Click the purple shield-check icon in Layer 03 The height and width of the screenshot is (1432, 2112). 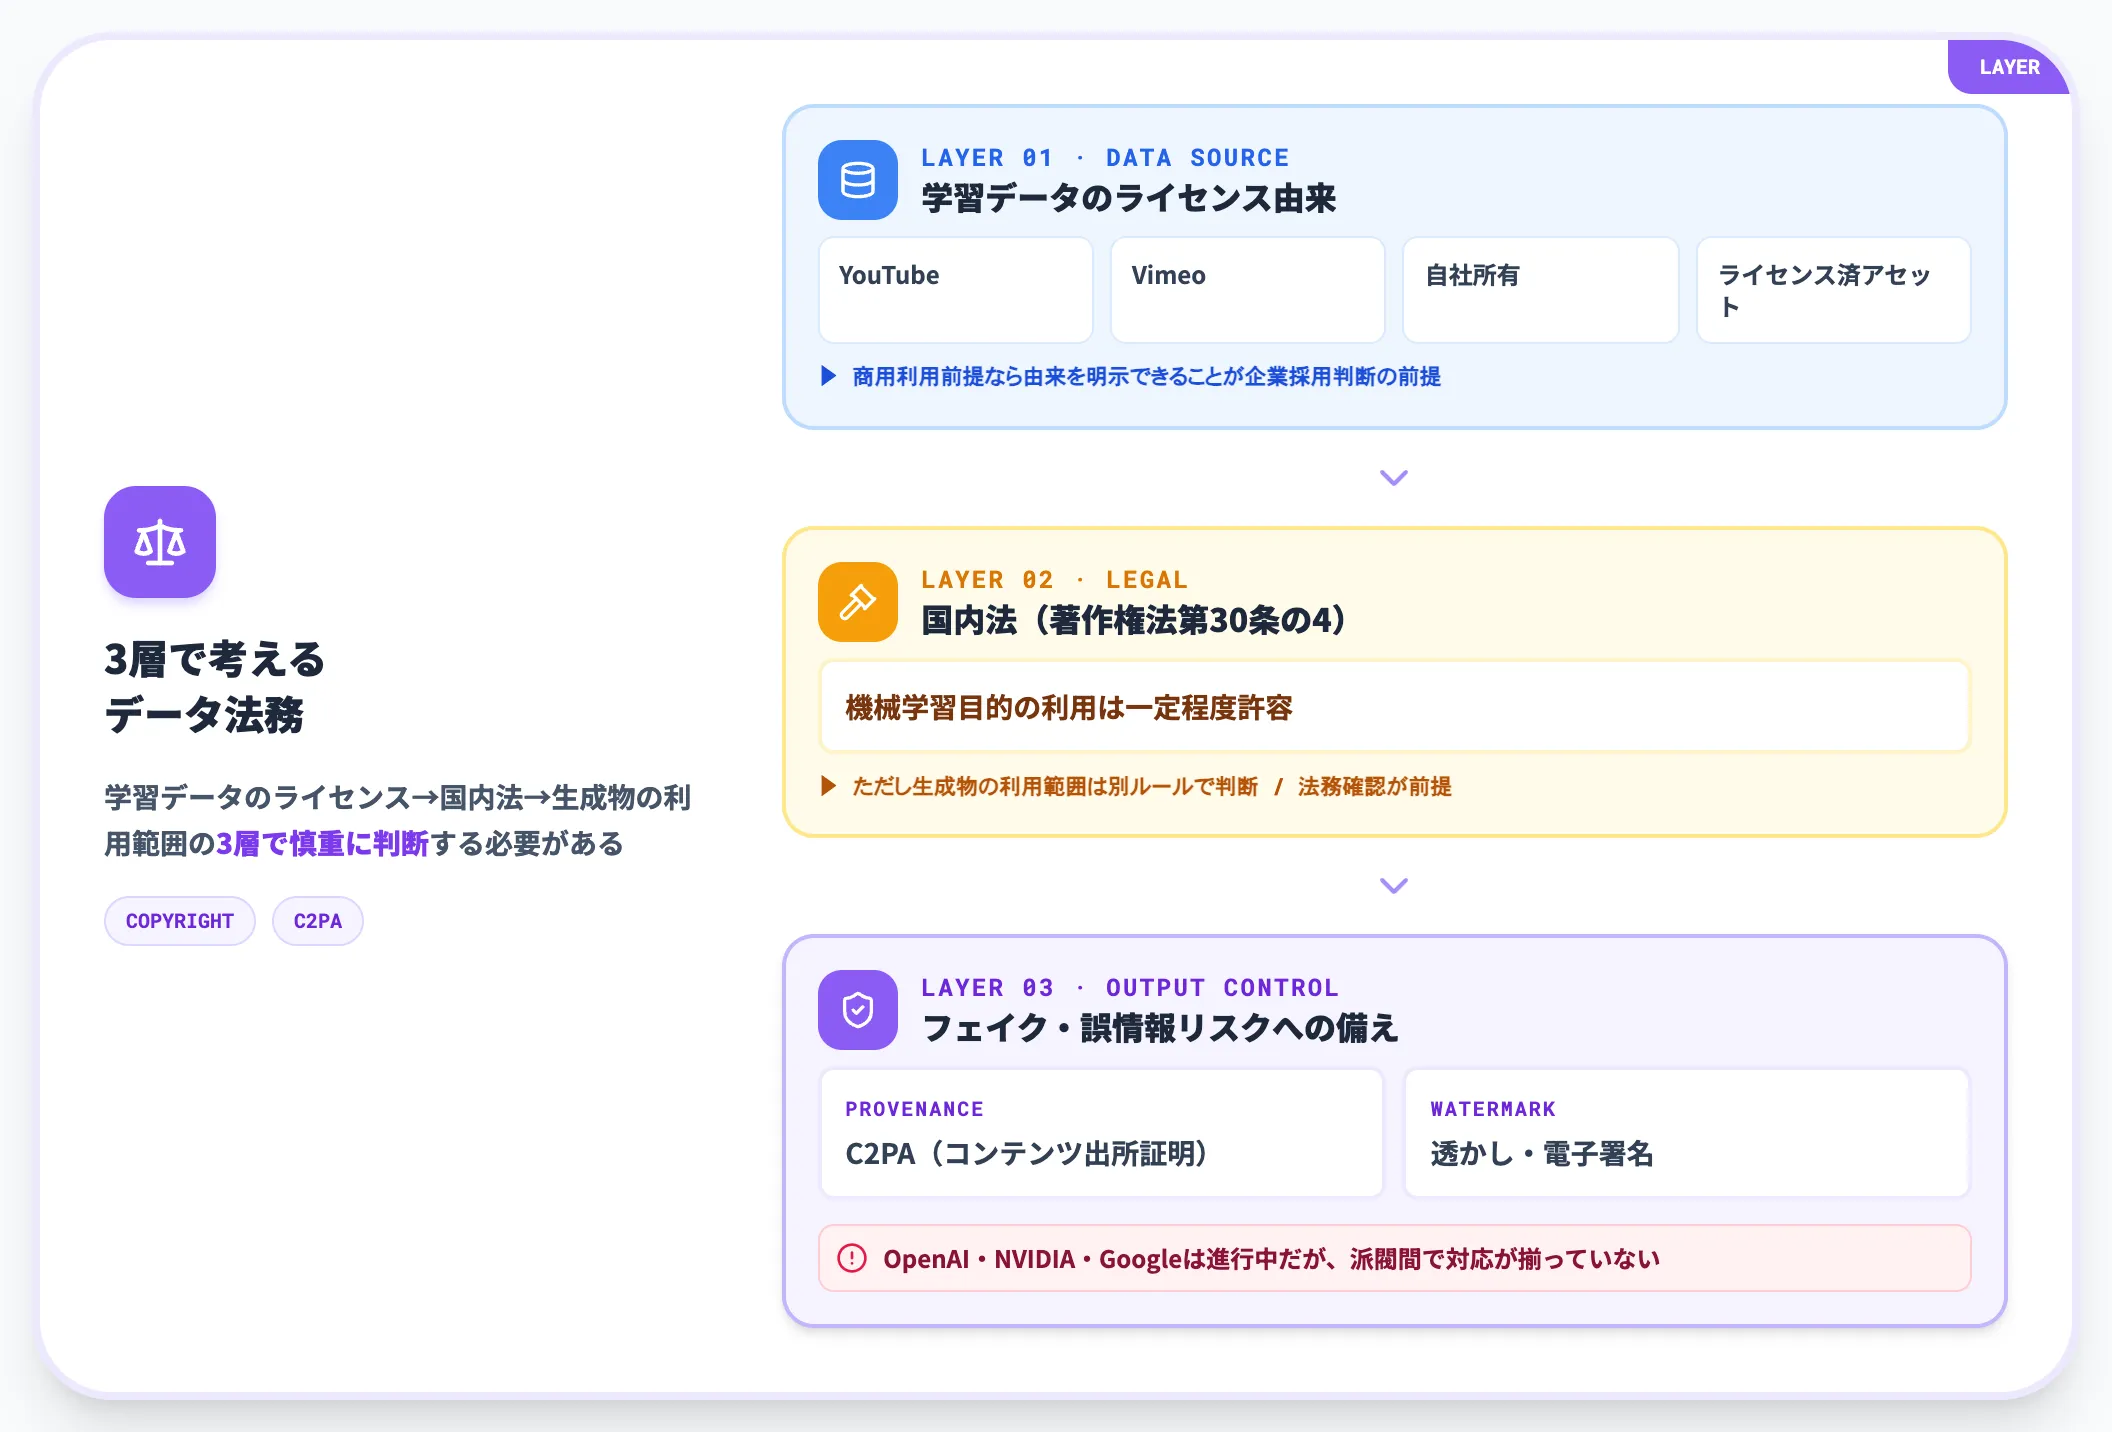click(x=858, y=1010)
